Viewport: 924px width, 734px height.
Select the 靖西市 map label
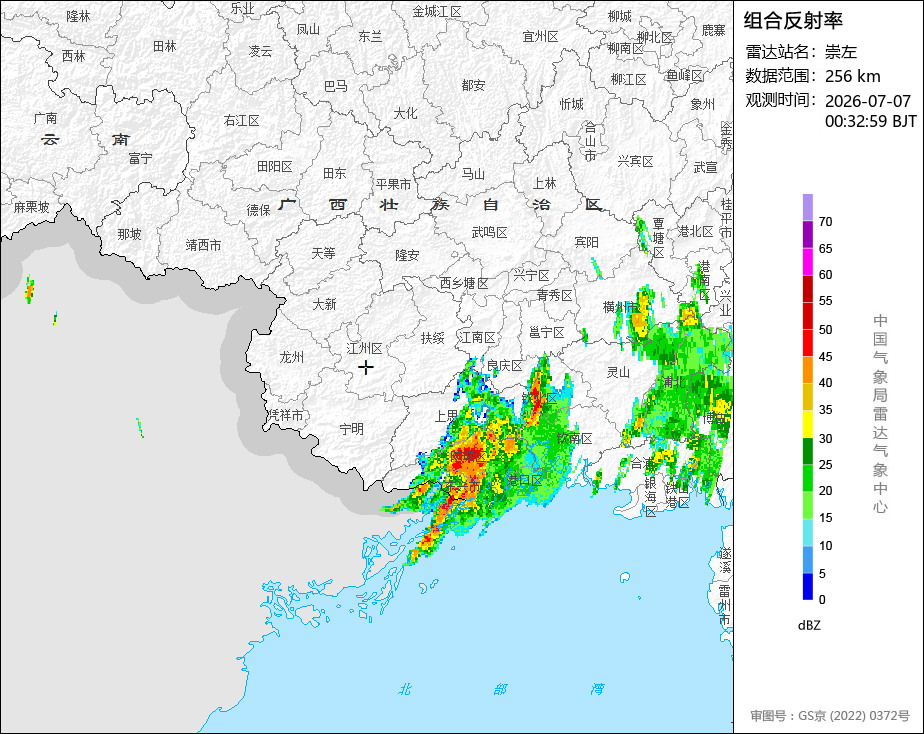point(203,245)
